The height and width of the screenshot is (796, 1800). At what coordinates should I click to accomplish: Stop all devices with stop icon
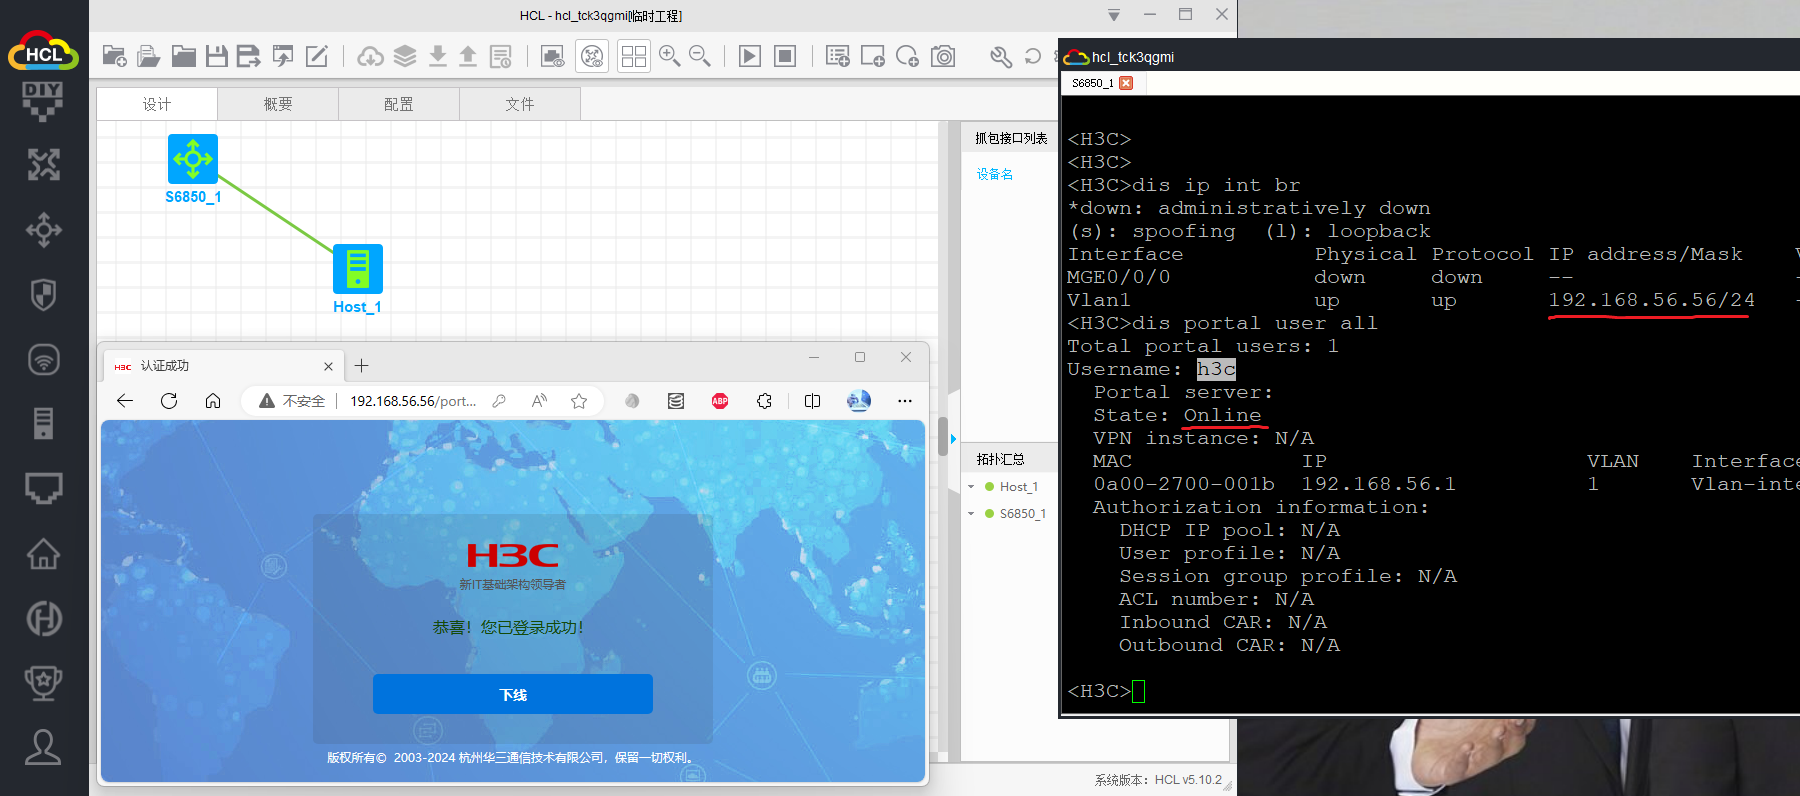(785, 56)
